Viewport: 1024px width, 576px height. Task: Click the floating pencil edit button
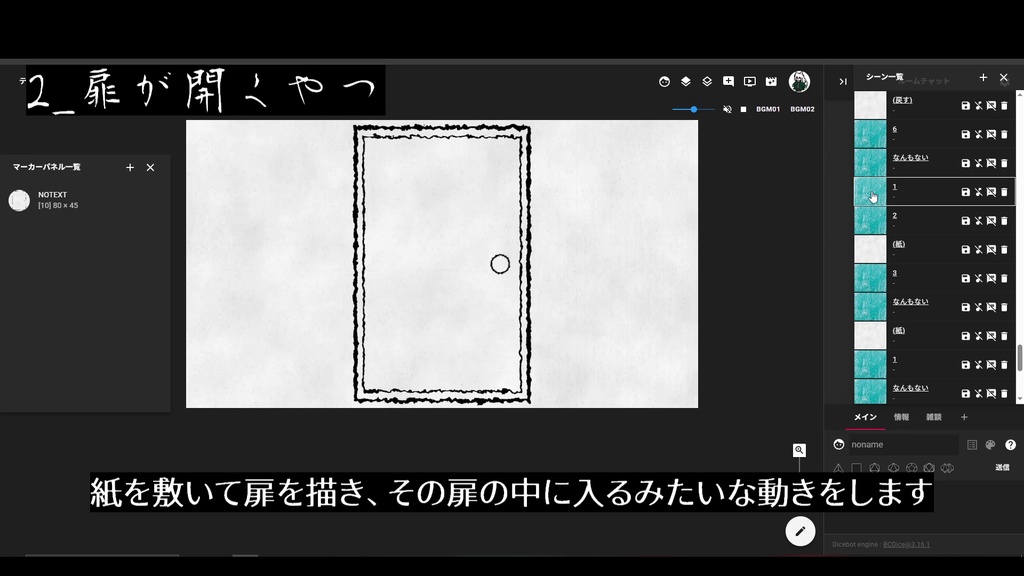tap(798, 531)
